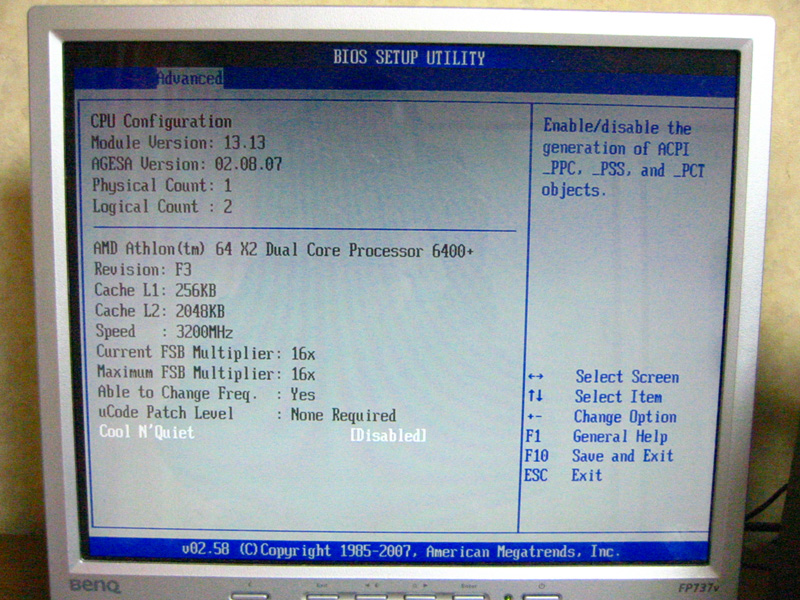Click uCode Patch Level : None Required line
Image resolution: width=800 pixels, height=600 pixels.
tap(247, 414)
